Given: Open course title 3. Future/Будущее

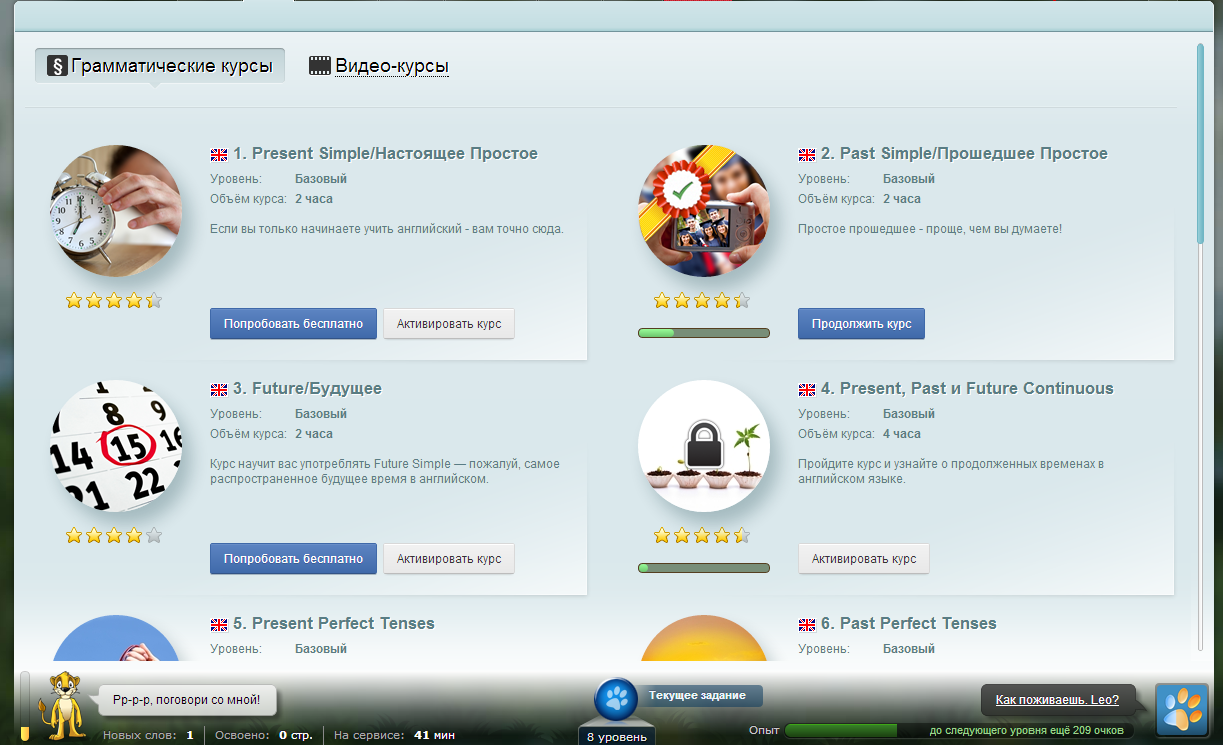Looking at the screenshot, I should 307,389.
